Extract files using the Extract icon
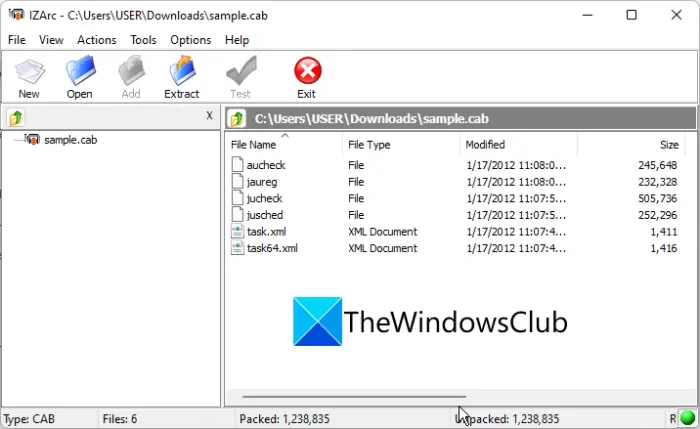Image resolution: width=700 pixels, height=429 pixels. pyautogui.click(x=182, y=71)
